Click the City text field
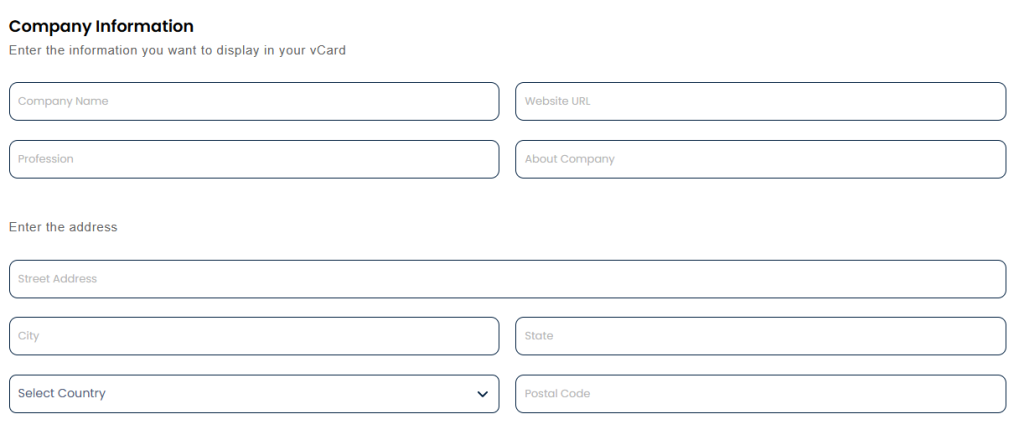Screen dimensions: 1024x440 [x=254, y=336]
